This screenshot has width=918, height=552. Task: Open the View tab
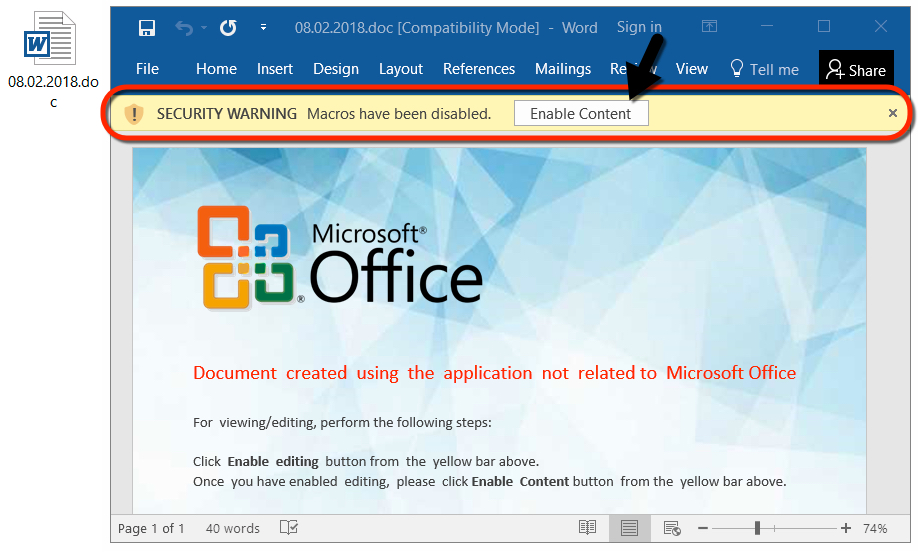(691, 69)
